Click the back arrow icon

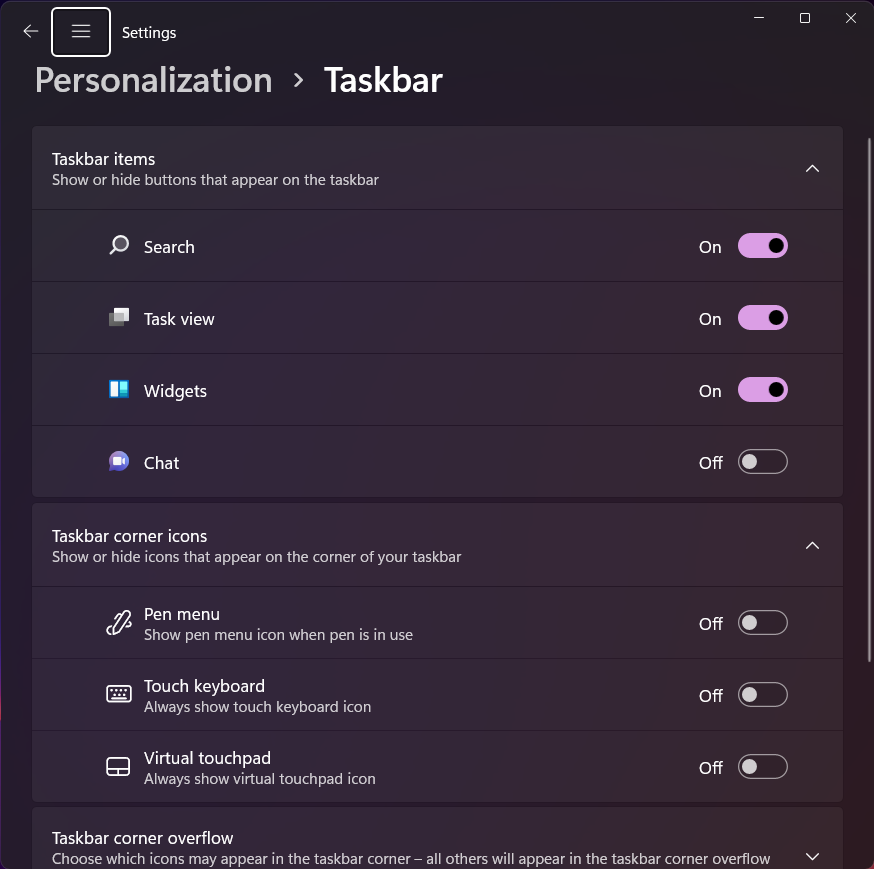(31, 32)
